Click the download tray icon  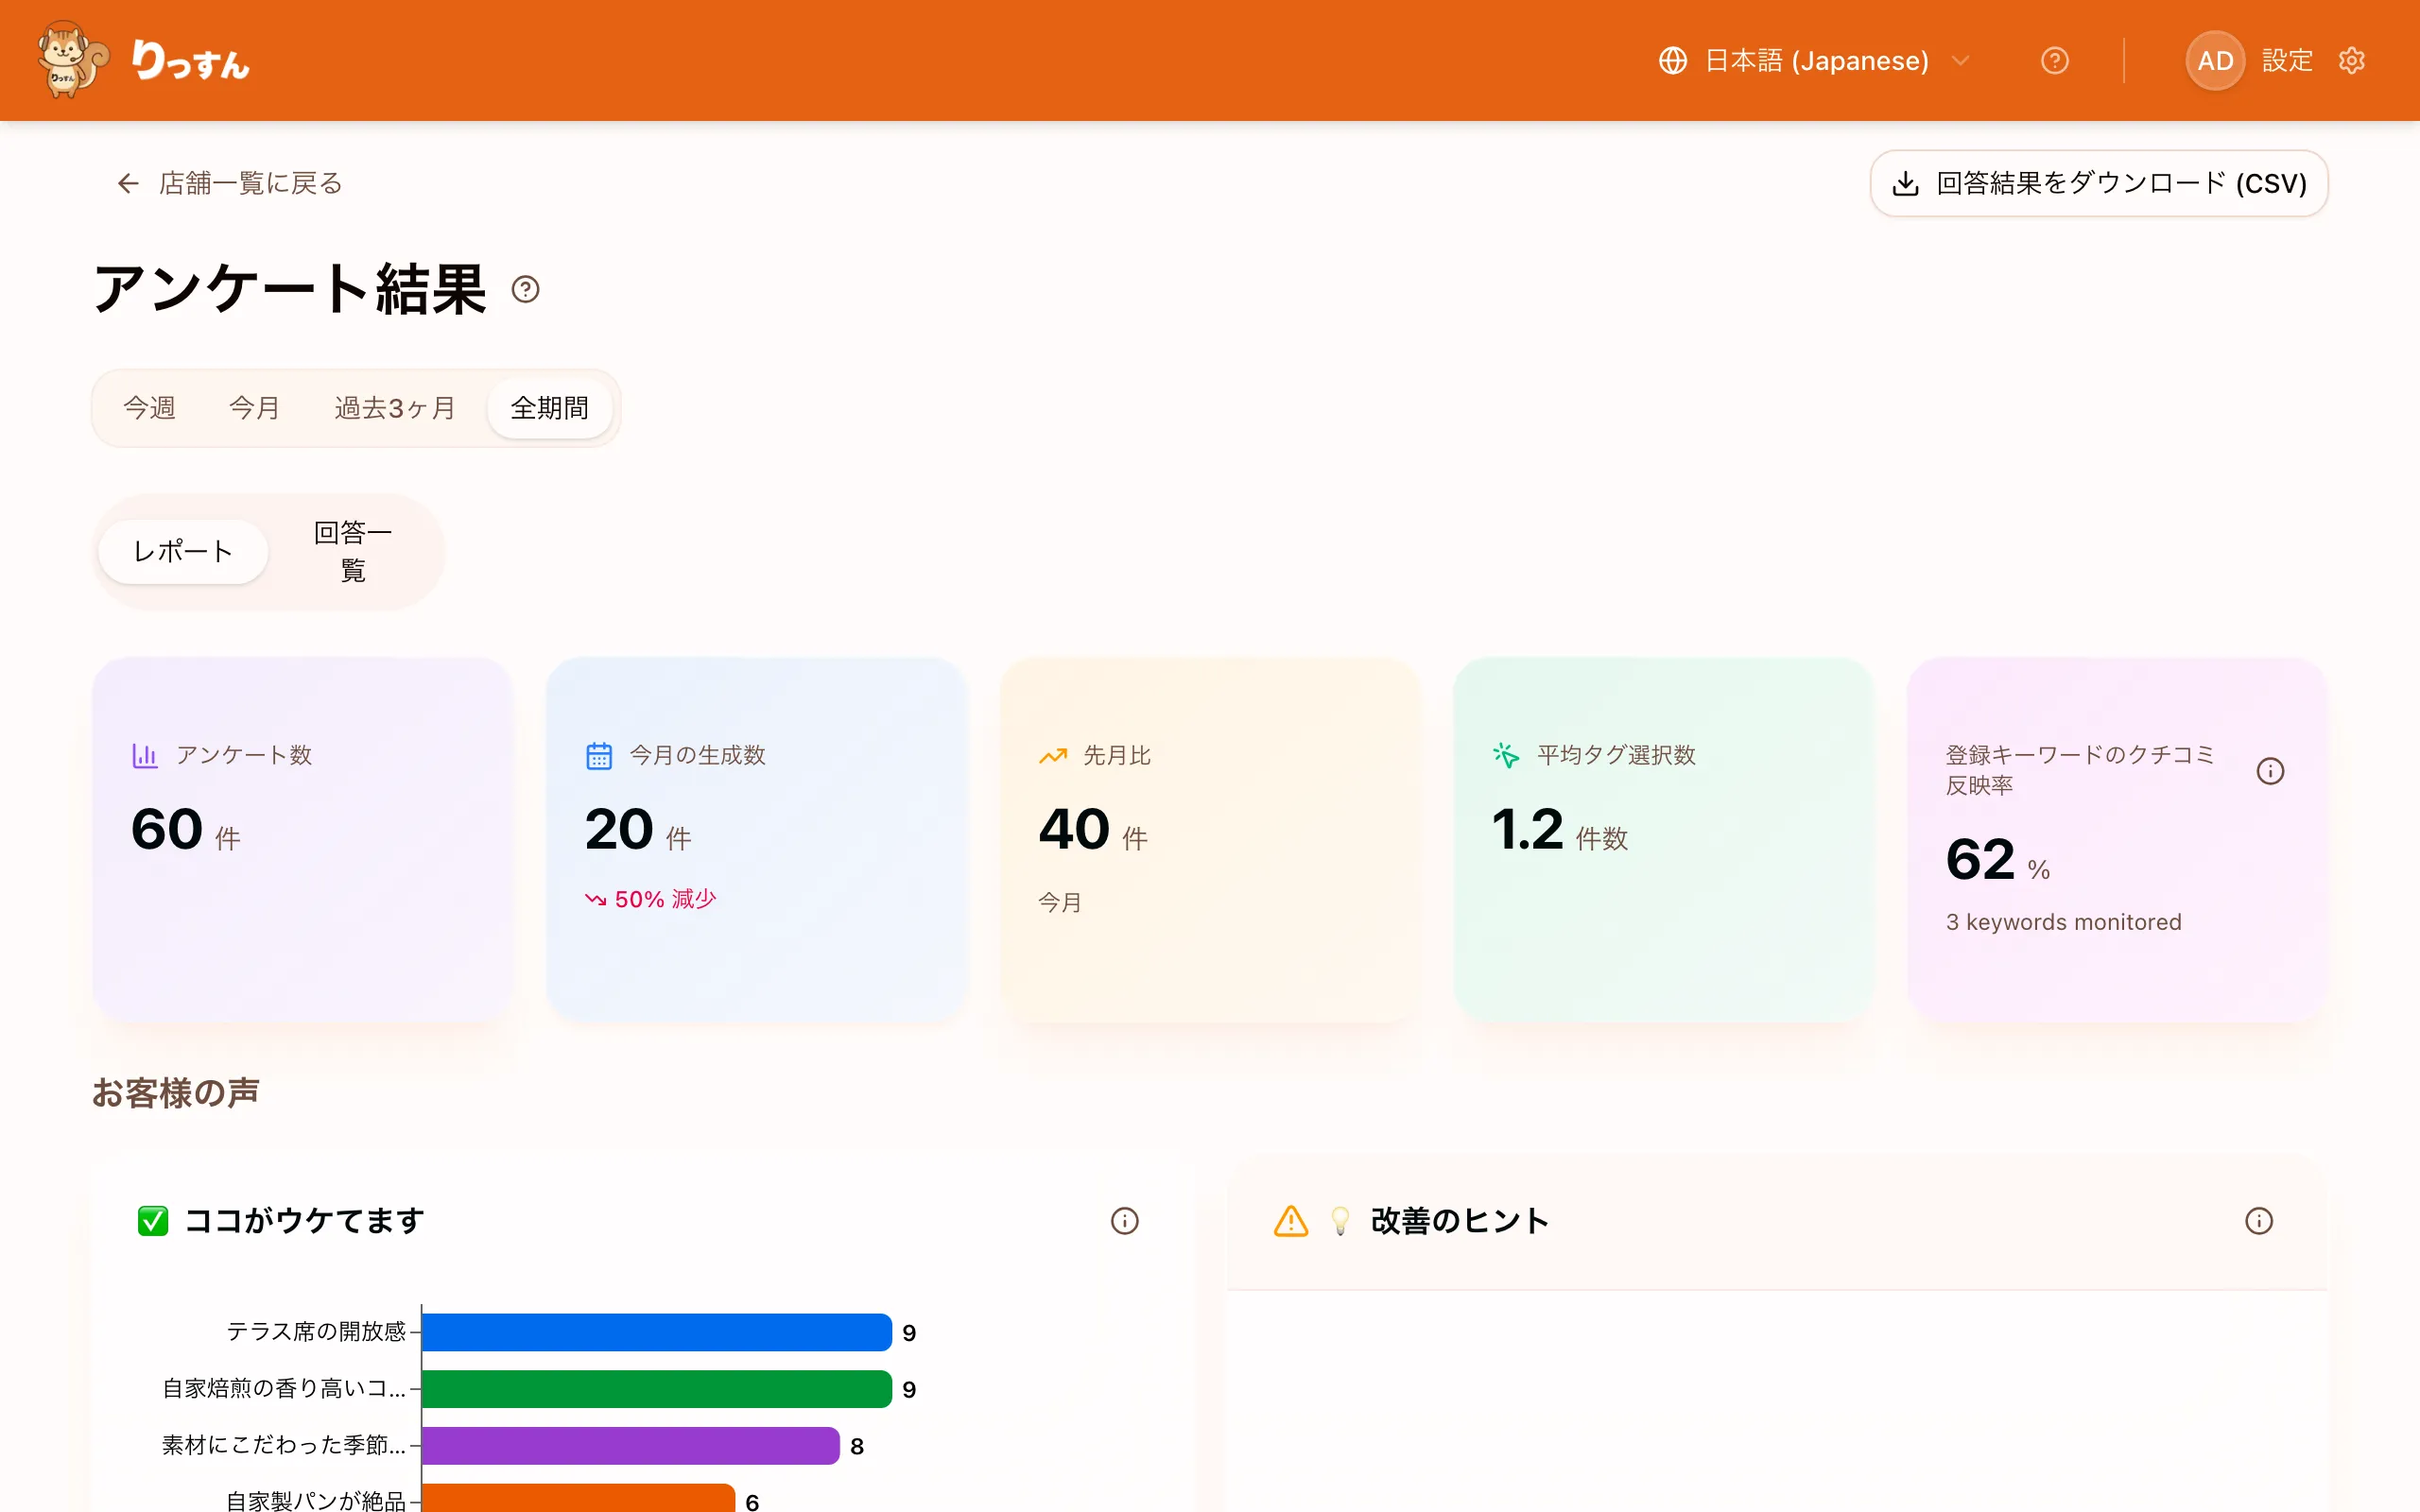click(x=1905, y=184)
